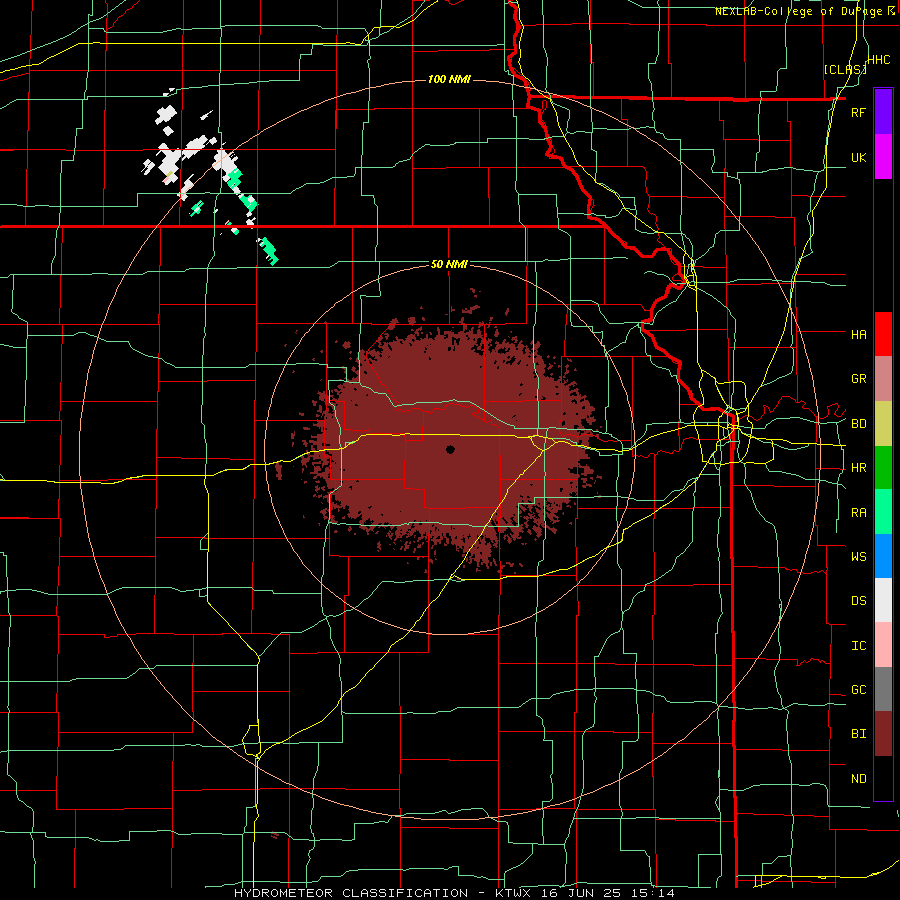Viewport: 900px width, 900px height.
Task: Click the IC legend label
Action: 859,646
